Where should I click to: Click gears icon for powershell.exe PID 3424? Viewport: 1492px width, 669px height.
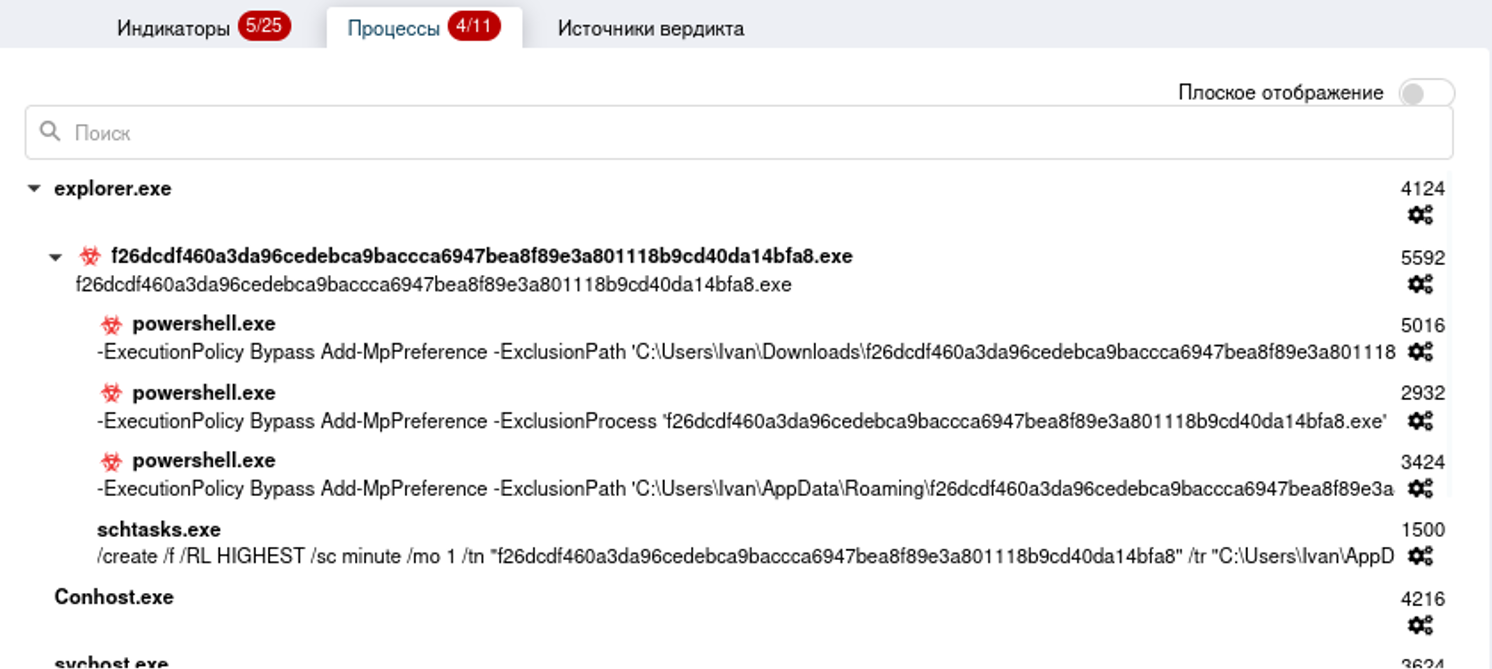click(x=1420, y=489)
